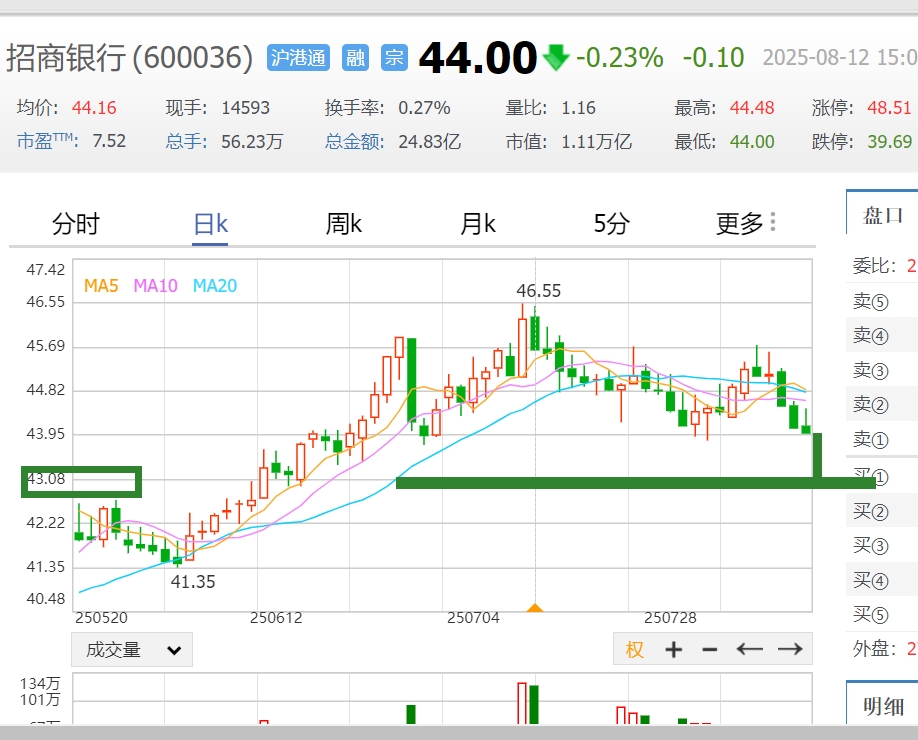Switch to the 周k tab
Image resolution: width=918 pixels, height=740 pixels.
[x=344, y=224]
